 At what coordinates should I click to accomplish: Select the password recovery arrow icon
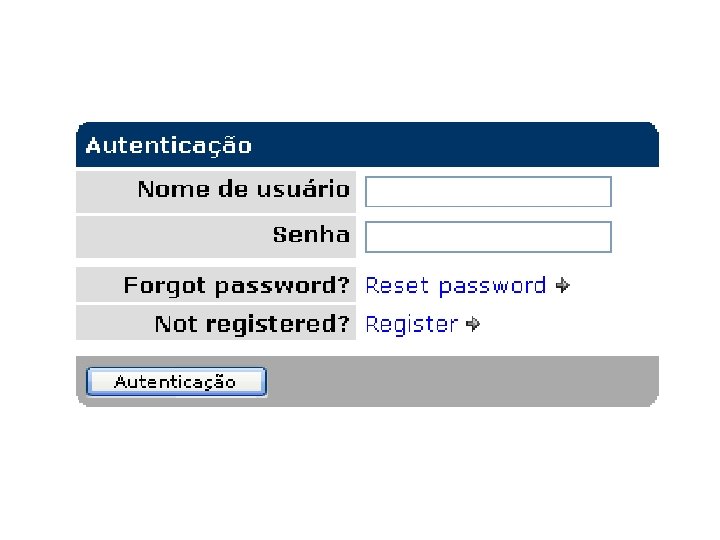pos(563,286)
